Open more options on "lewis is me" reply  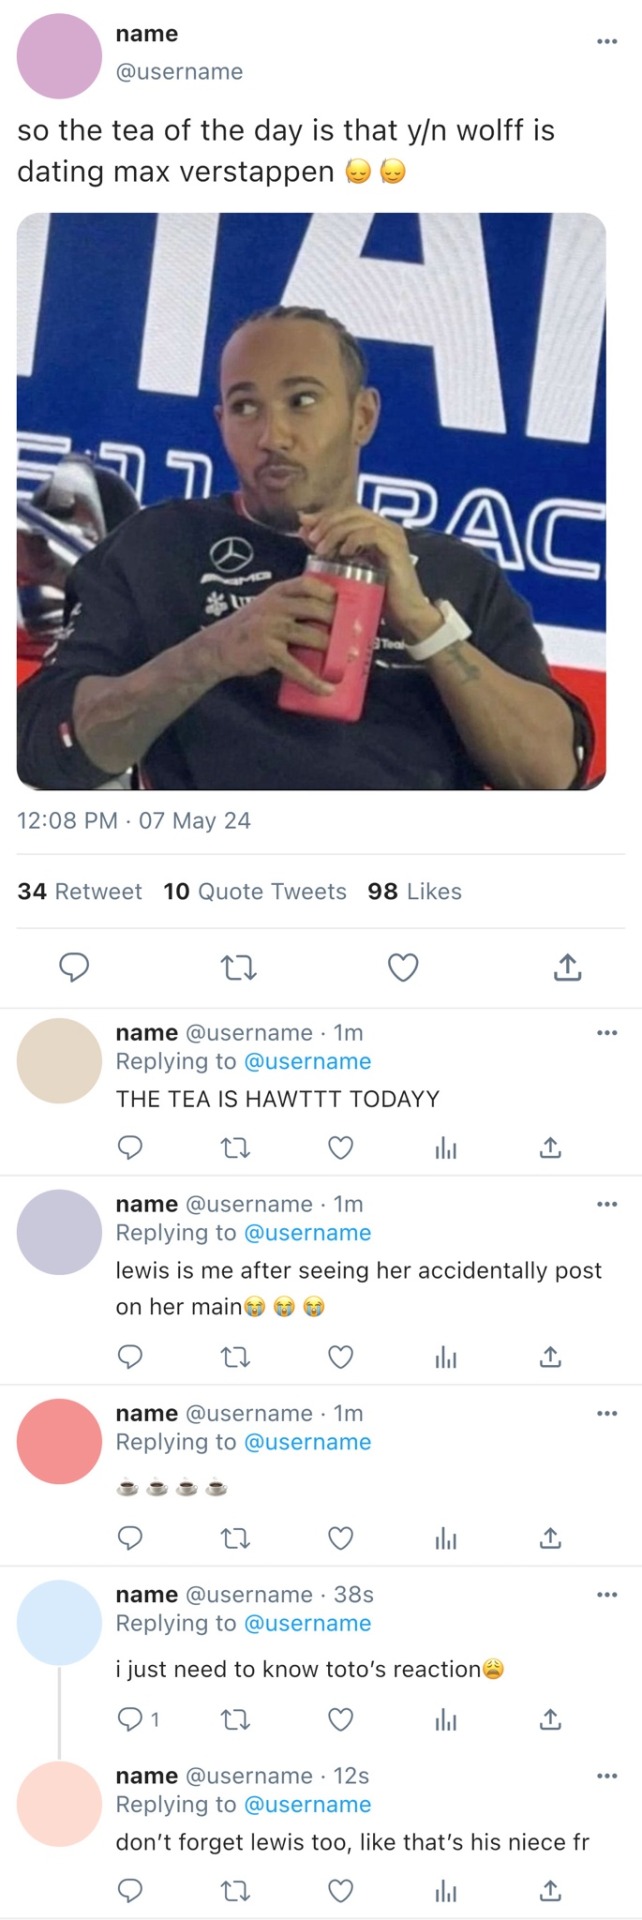606,1204
